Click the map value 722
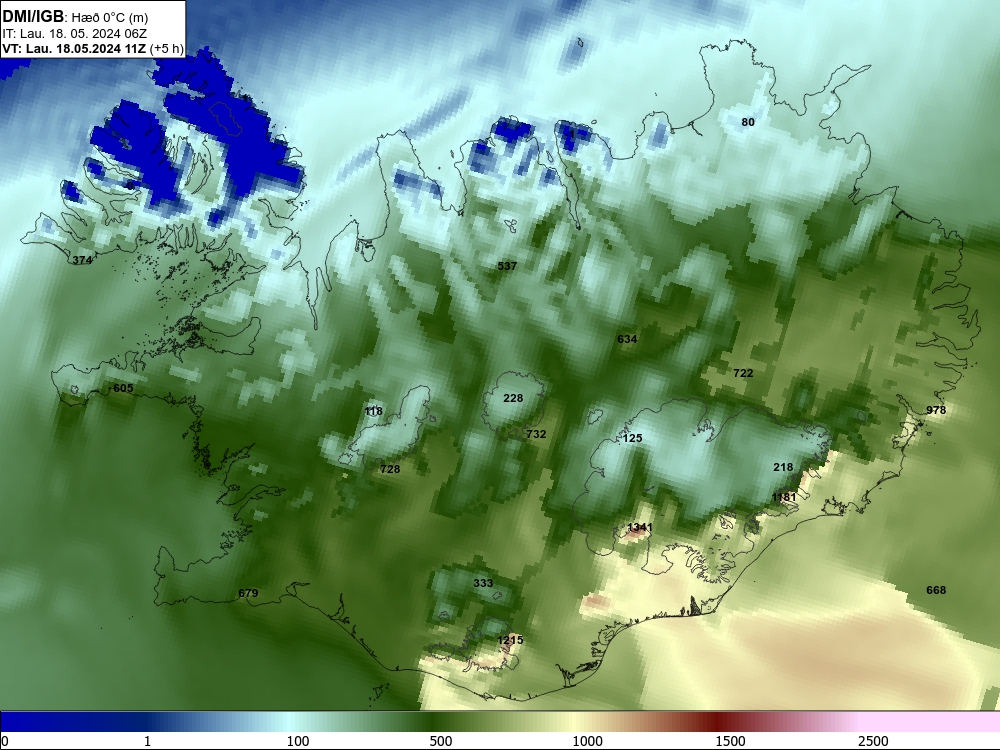1000x750 pixels. pos(743,373)
